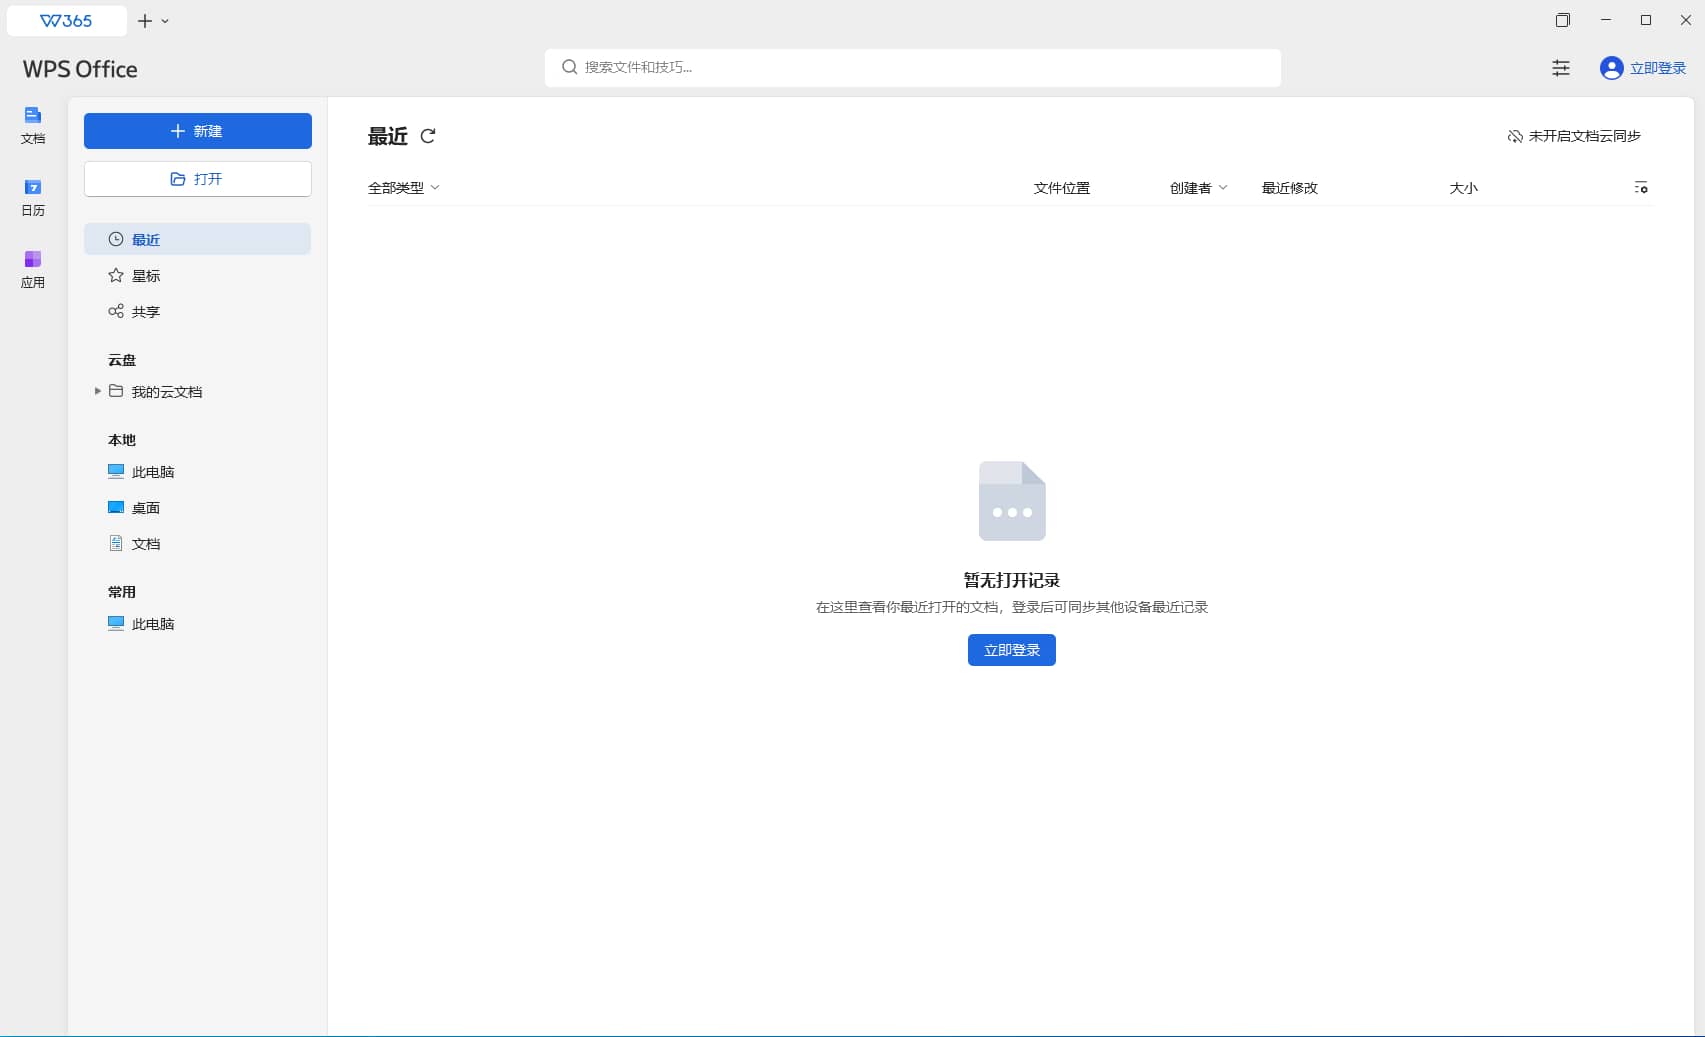Image resolution: width=1705 pixels, height=1037 pixels.
Task: Open 桌面 under local locations
Action: pos(146,508)
